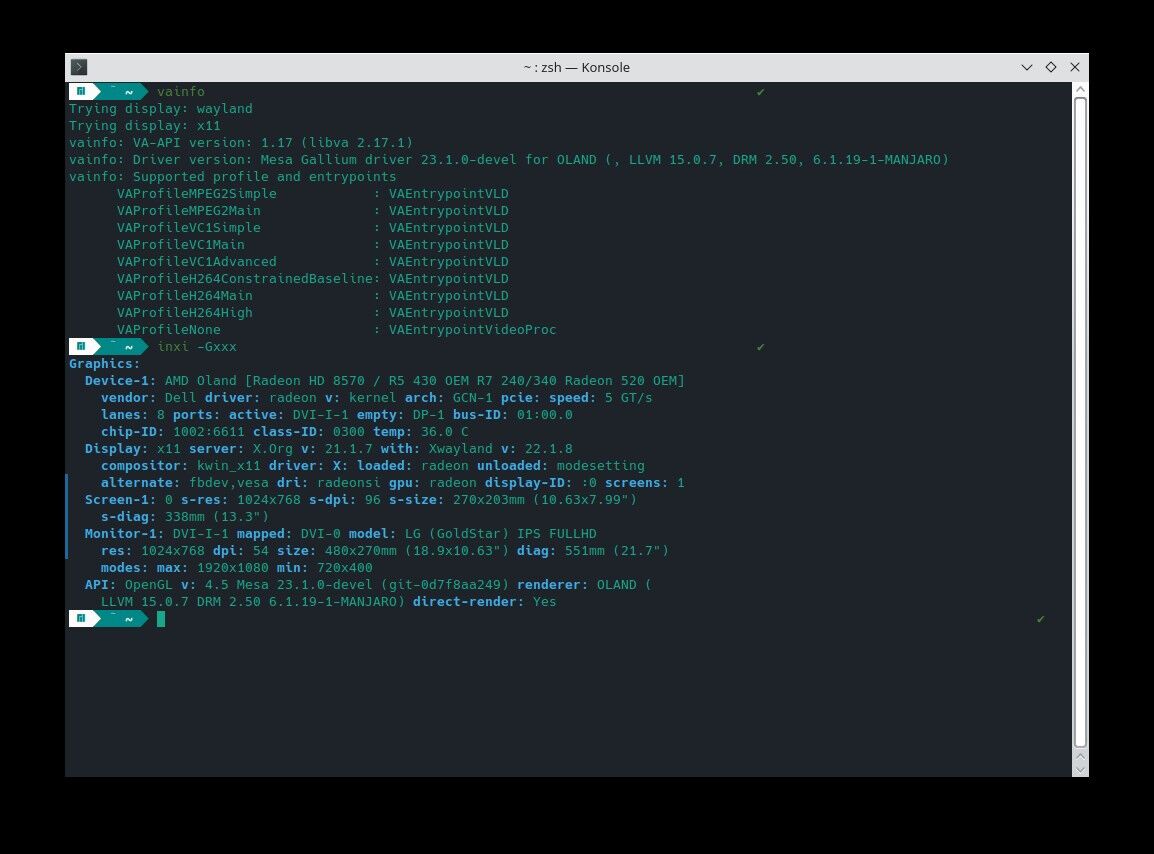Close the Konsole window
Viewport: 1154px width, 854px height.
point(1075,67)
